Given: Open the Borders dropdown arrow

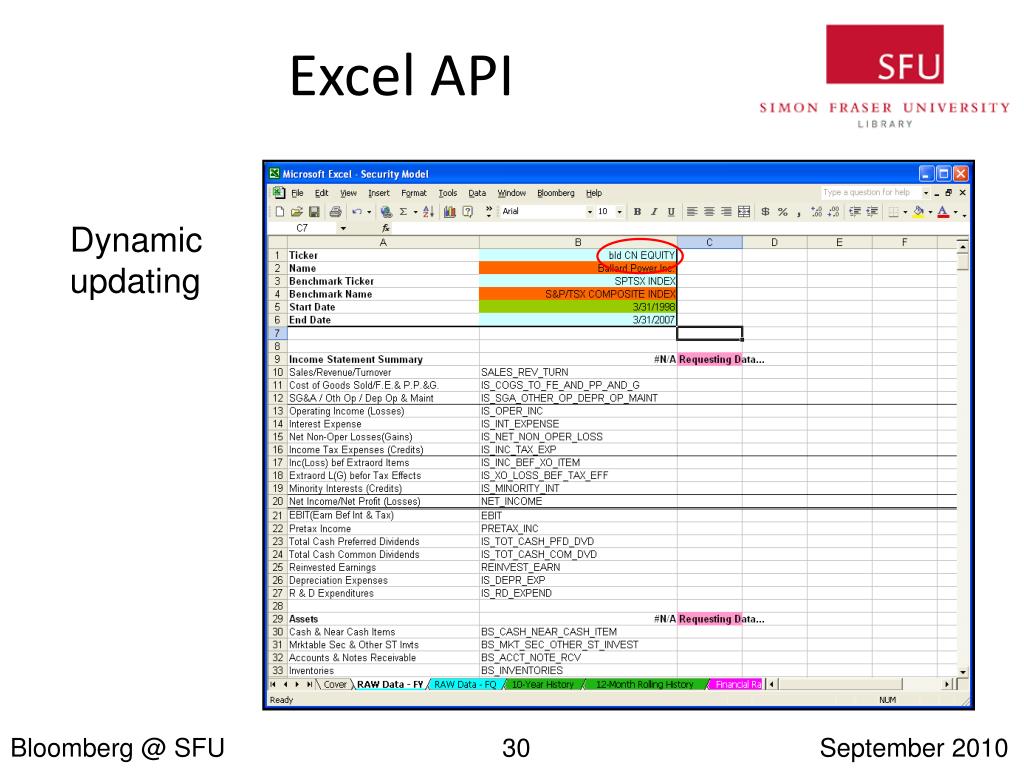Looking at the screenshot, I should click(x=905, y=212).
